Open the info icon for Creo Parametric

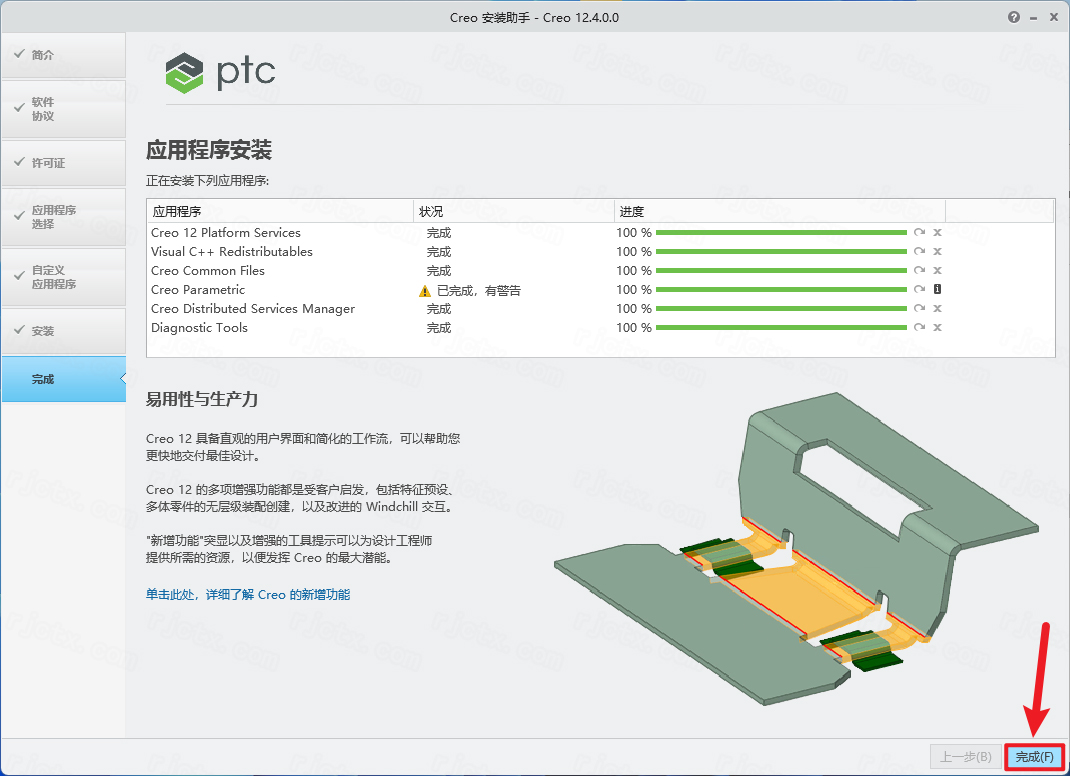tap(938, 289)
